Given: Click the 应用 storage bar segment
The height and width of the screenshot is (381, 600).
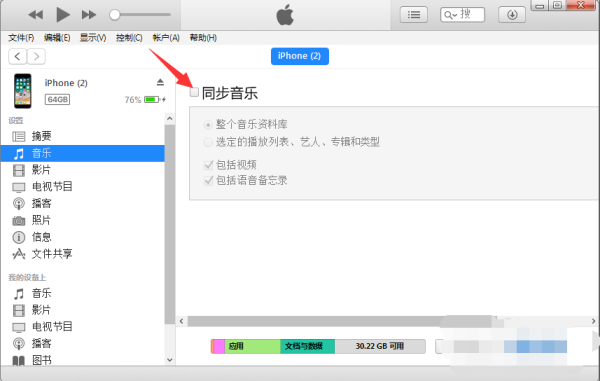Looking at the screenshot, I should click(253, 346).
